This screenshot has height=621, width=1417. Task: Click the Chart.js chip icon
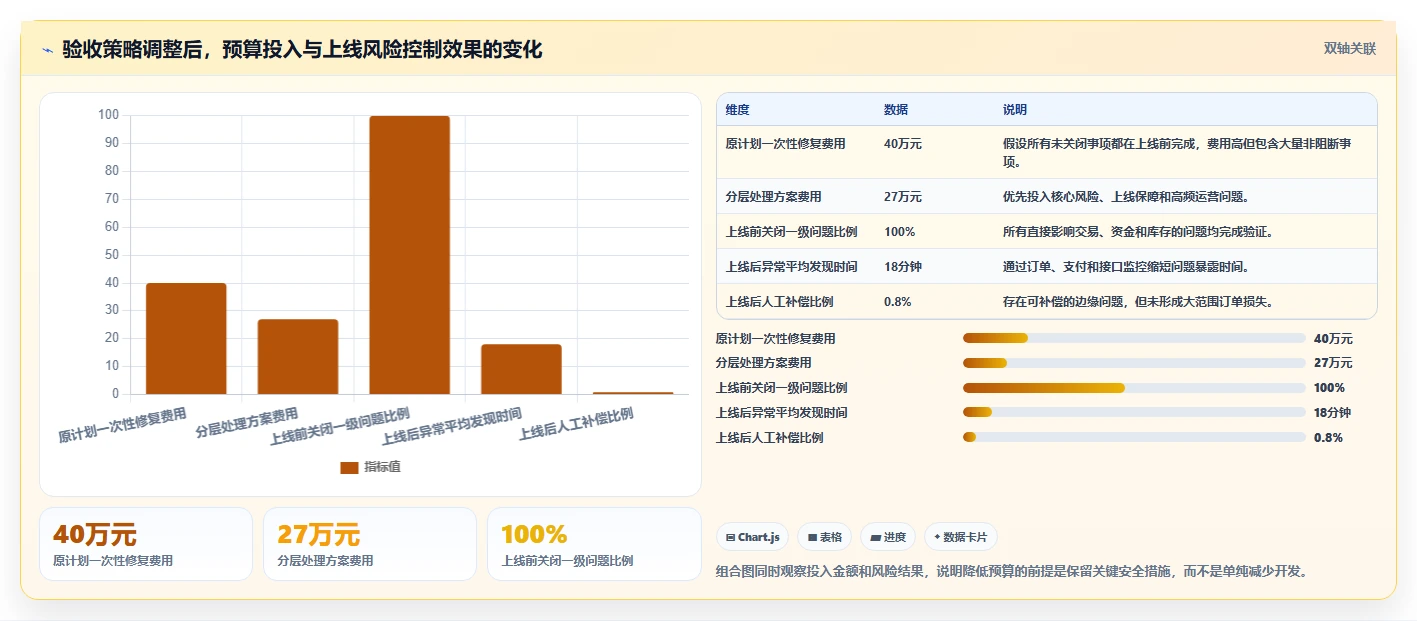tap(731, 537)
